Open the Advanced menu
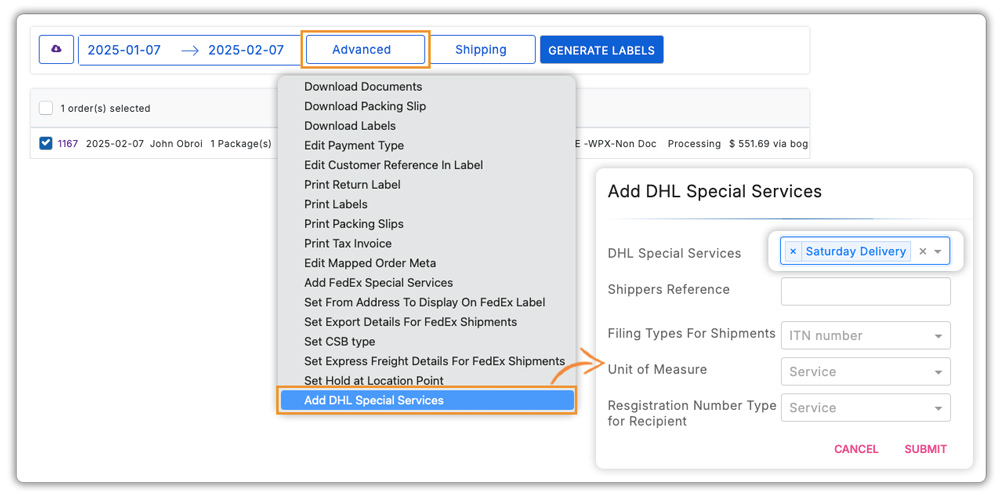The width and height of the screenshot is (1000, 495). pyautogui.click(x=365, y=49)
